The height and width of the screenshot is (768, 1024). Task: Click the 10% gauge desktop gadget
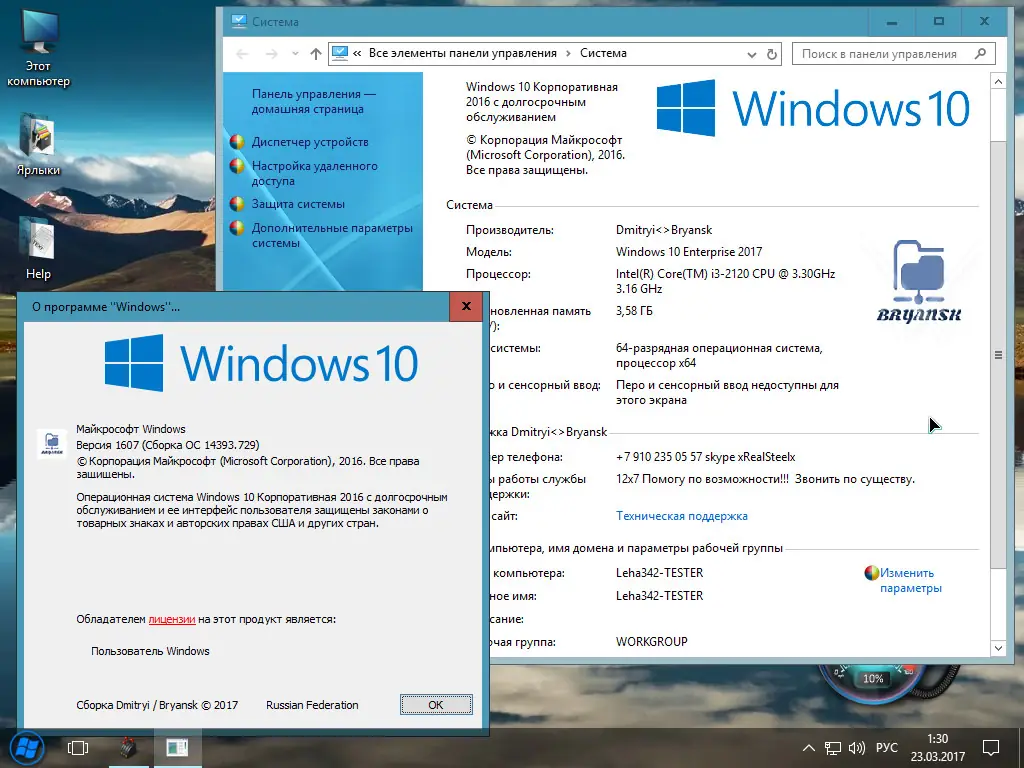tap(873, 680)
